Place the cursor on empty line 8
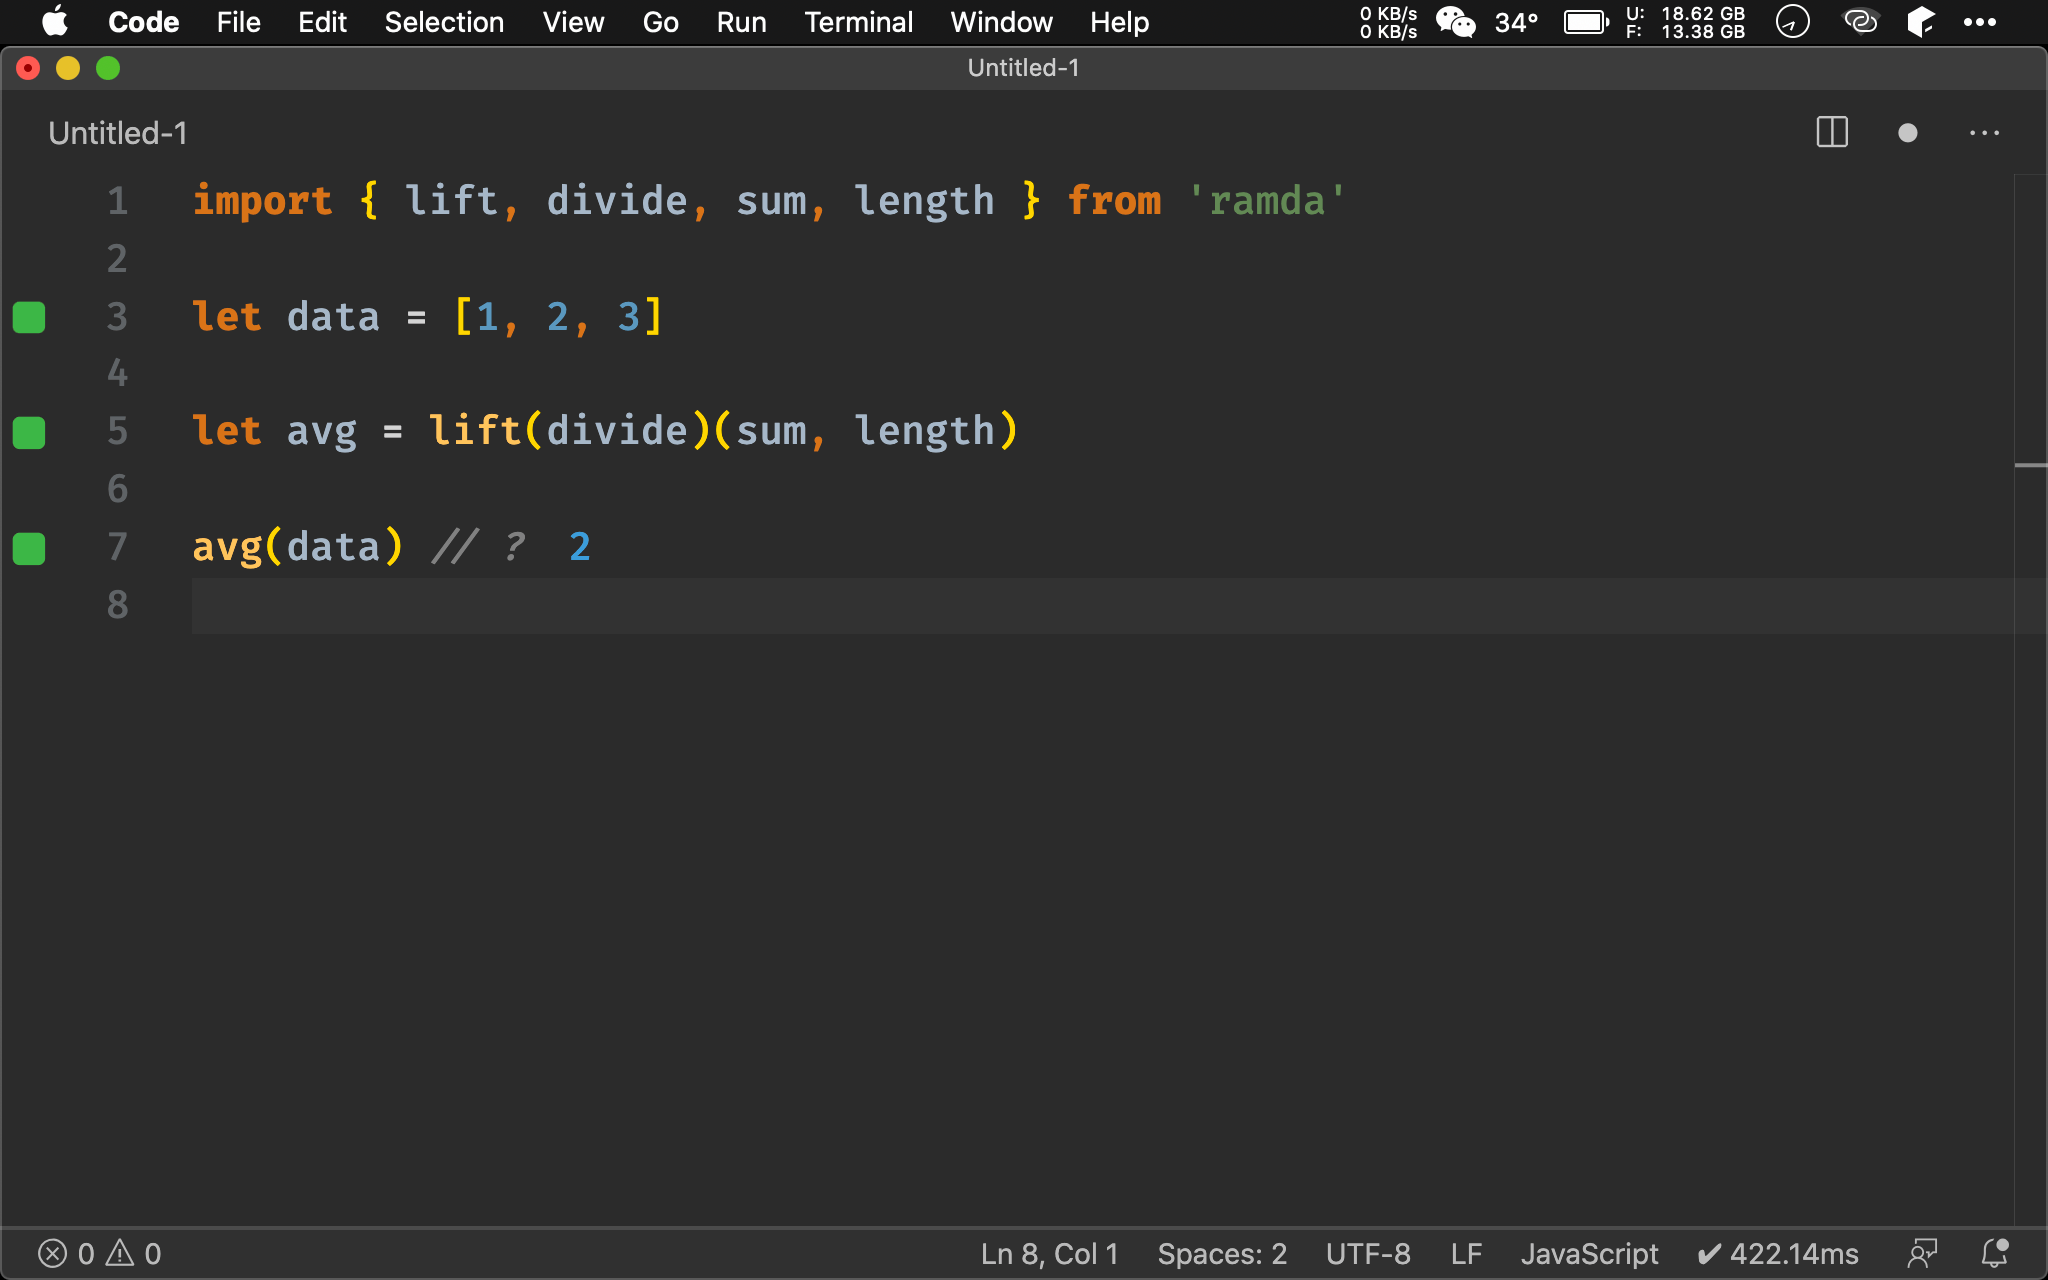This screenshot has width=2048, height=1280. [1100, 605]
